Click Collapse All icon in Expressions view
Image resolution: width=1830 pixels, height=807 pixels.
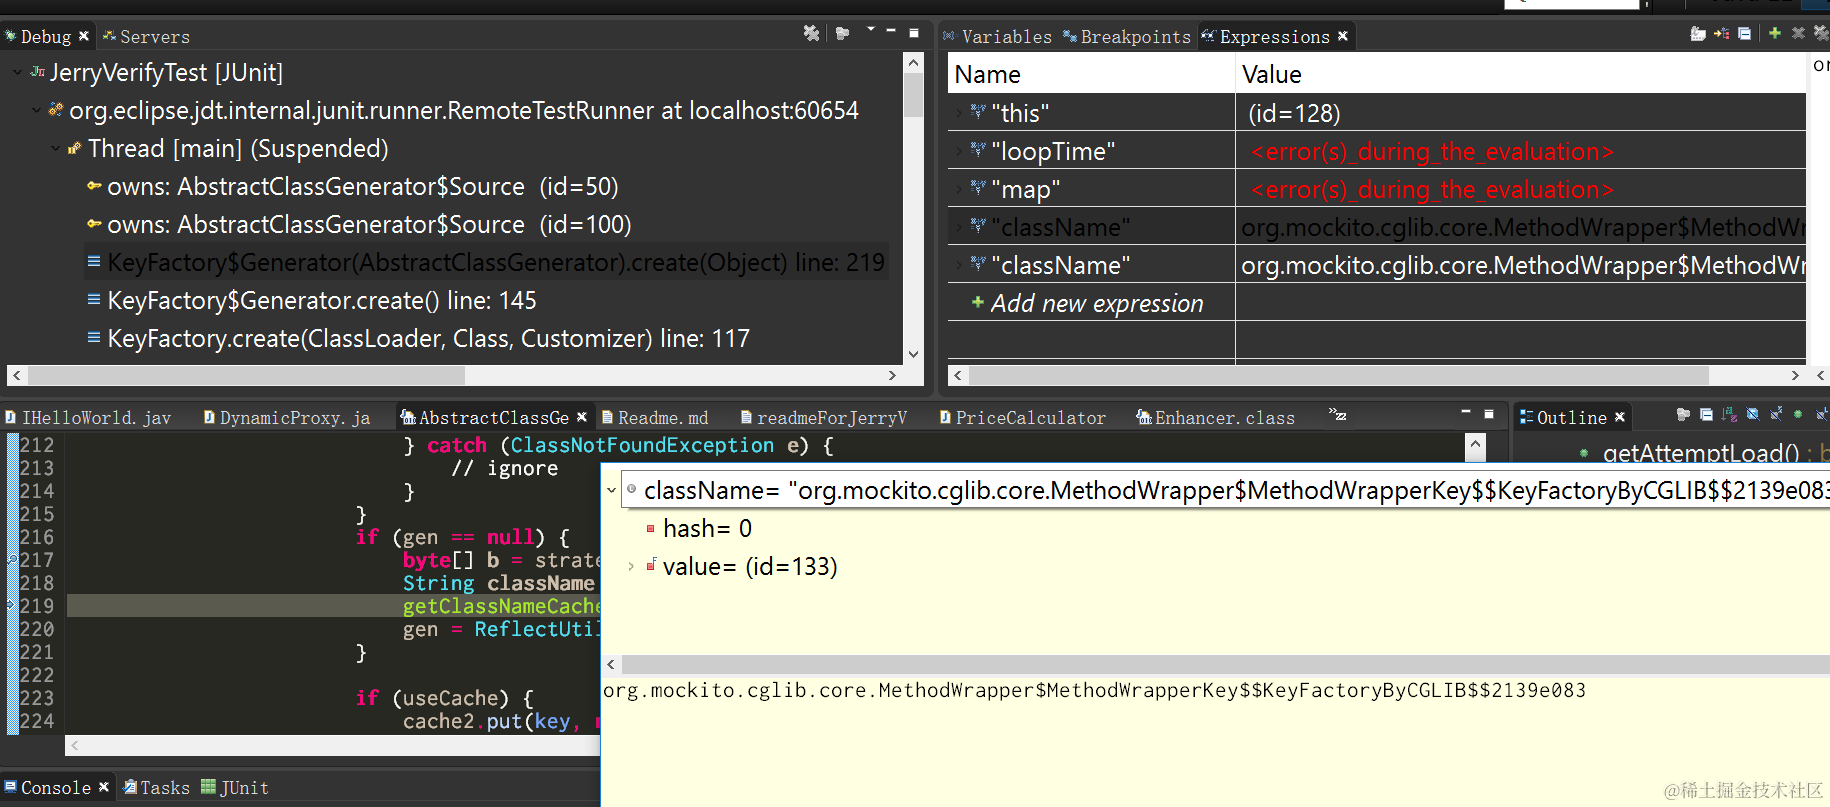click(x=1745, y=33)
